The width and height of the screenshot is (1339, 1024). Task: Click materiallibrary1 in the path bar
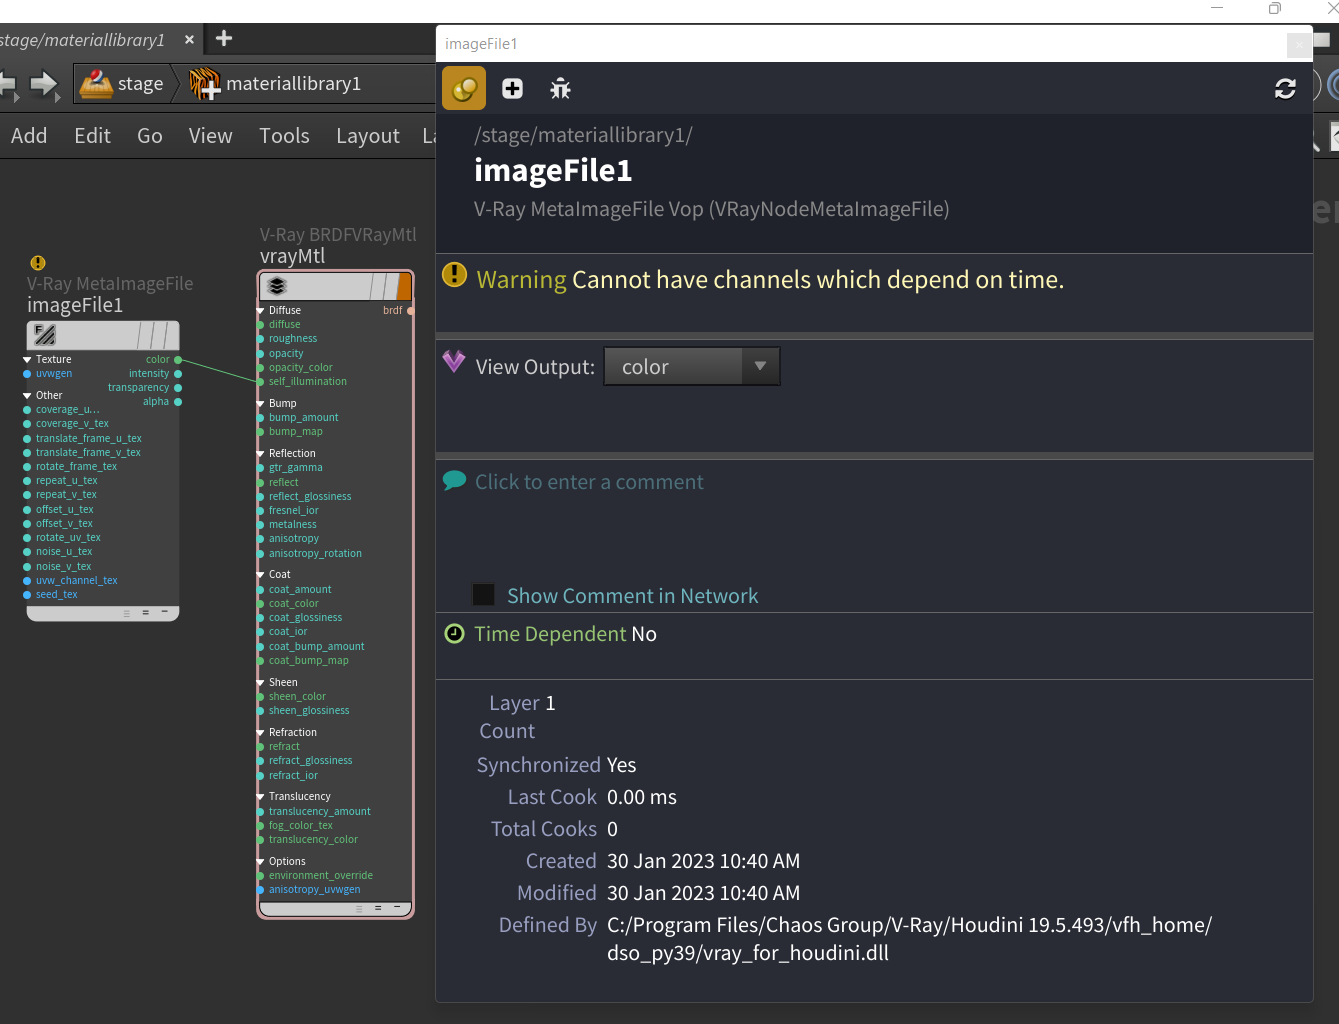point(293,84)
